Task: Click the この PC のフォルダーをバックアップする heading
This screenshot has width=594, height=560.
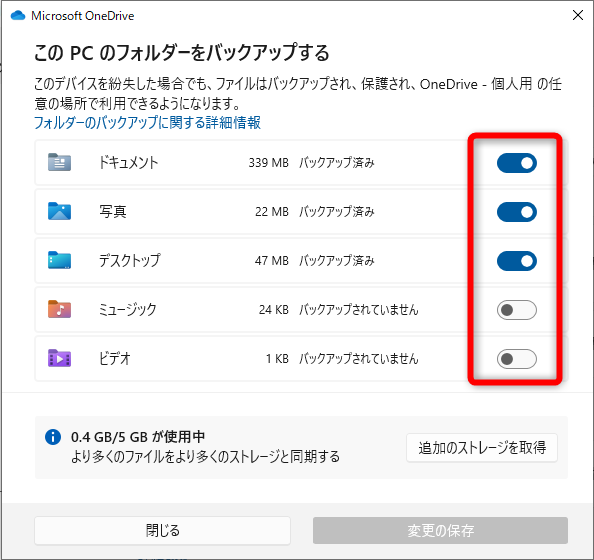Action: (x=181, y=53)
